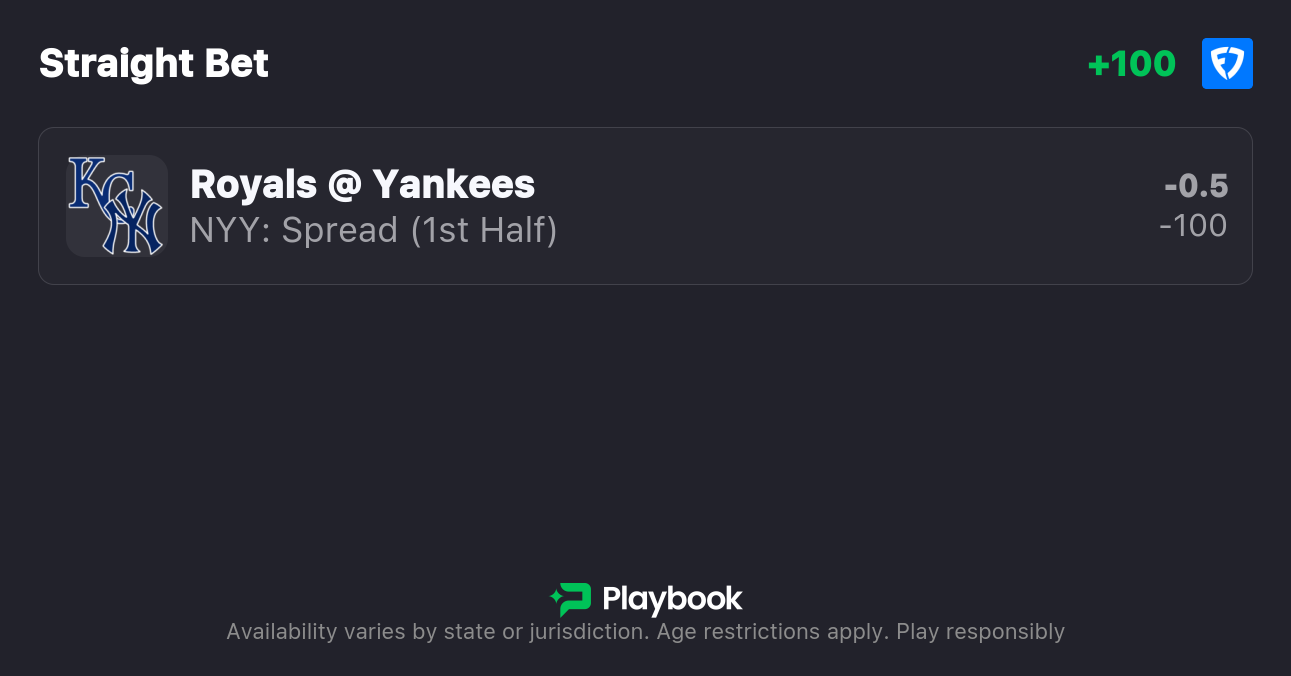Click the word Royals in matchup
The height and width of the screenshot is (676, 1291).
[253, 184]
